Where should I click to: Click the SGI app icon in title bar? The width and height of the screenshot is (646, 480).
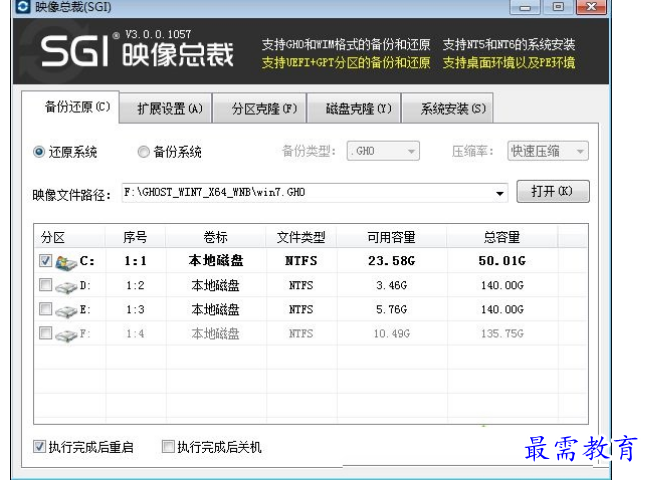click(22, 6)
